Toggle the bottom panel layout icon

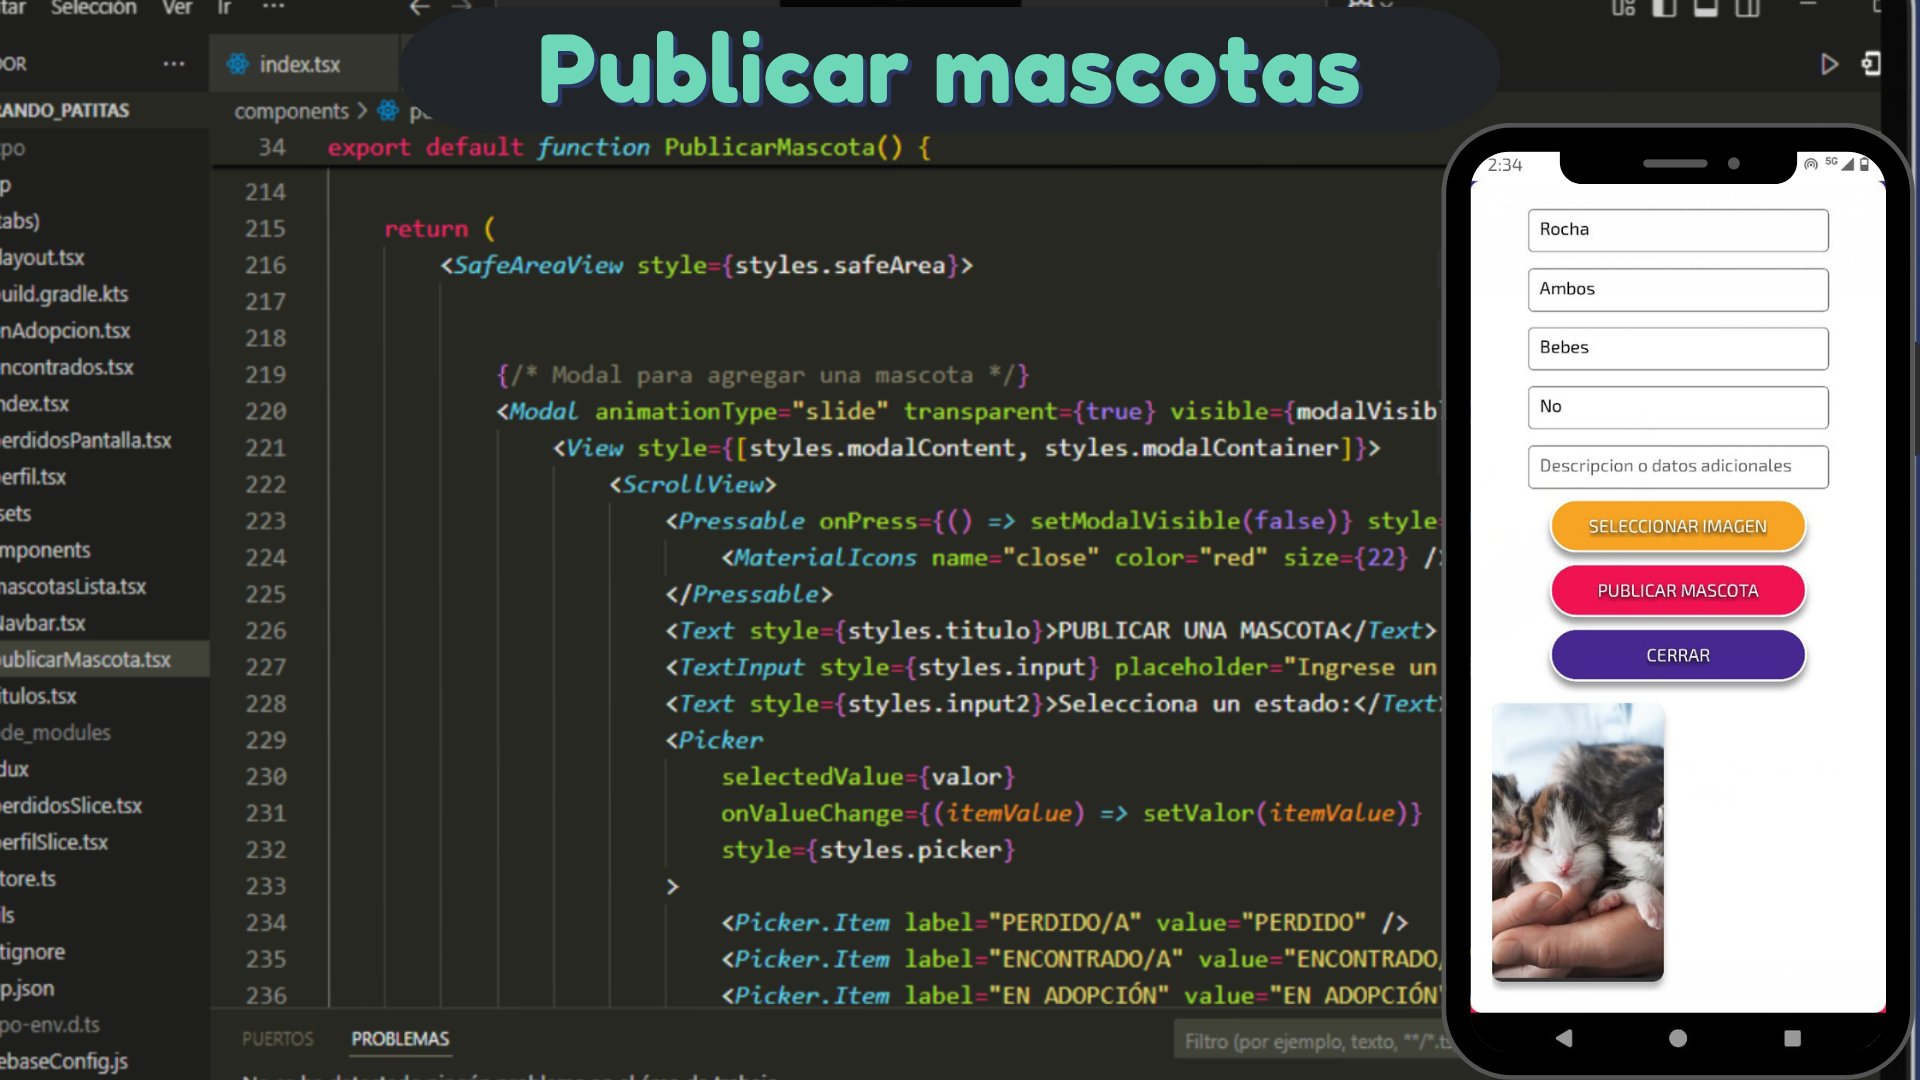[1706, 8]
